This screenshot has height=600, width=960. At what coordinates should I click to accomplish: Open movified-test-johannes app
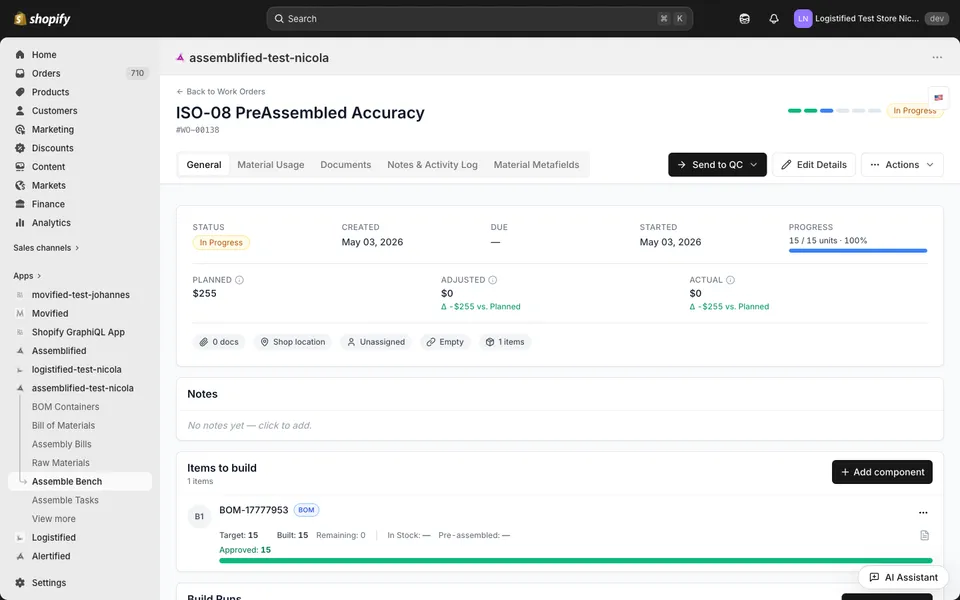80,294
